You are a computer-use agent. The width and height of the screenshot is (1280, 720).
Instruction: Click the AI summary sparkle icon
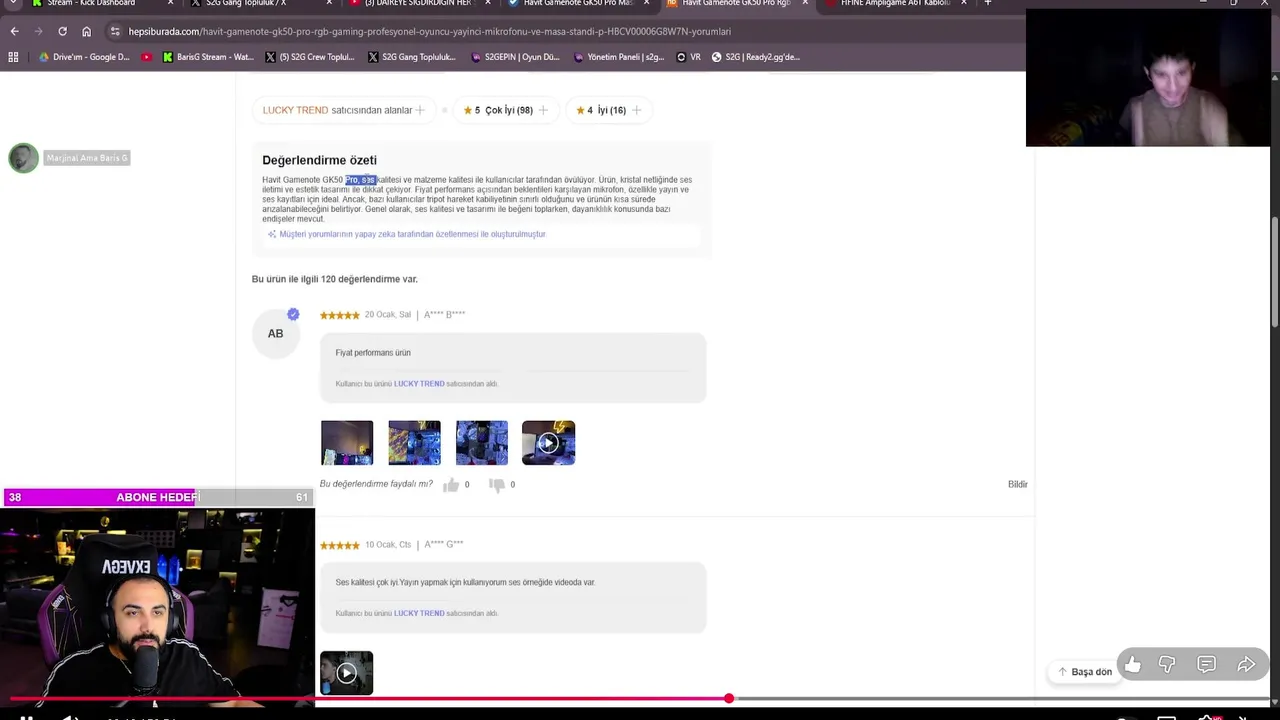coord(271,234)
